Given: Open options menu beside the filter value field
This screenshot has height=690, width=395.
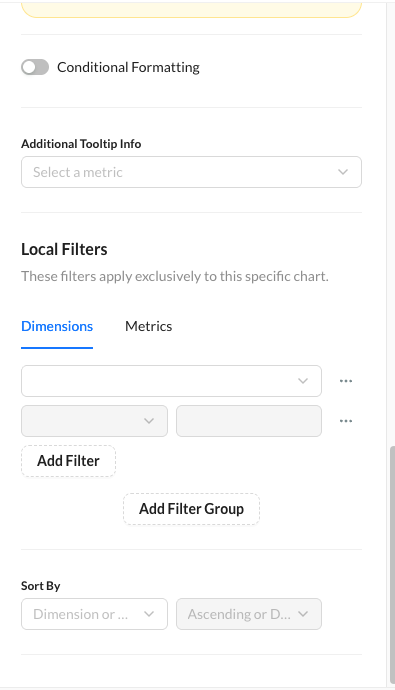Looking at the screenshot, I should [346, 421].
